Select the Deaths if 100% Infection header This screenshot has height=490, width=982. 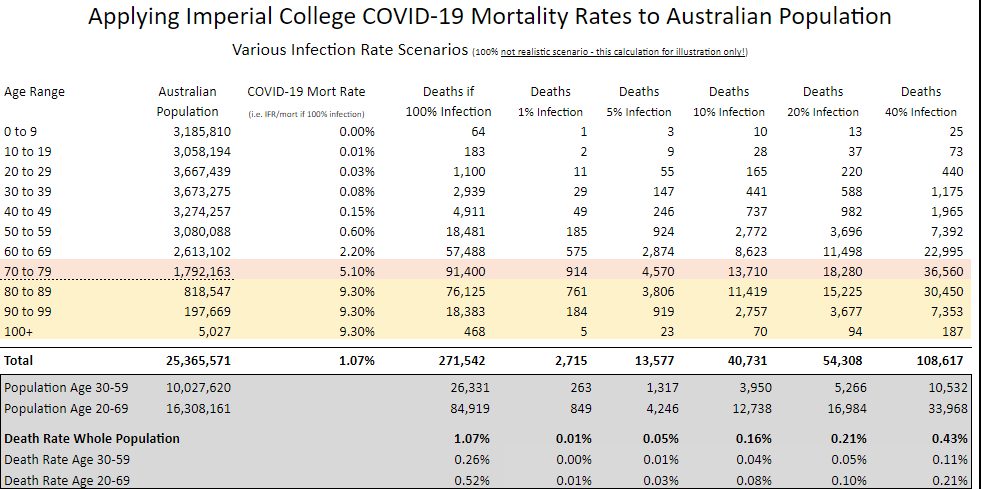(x=448, y=102)
